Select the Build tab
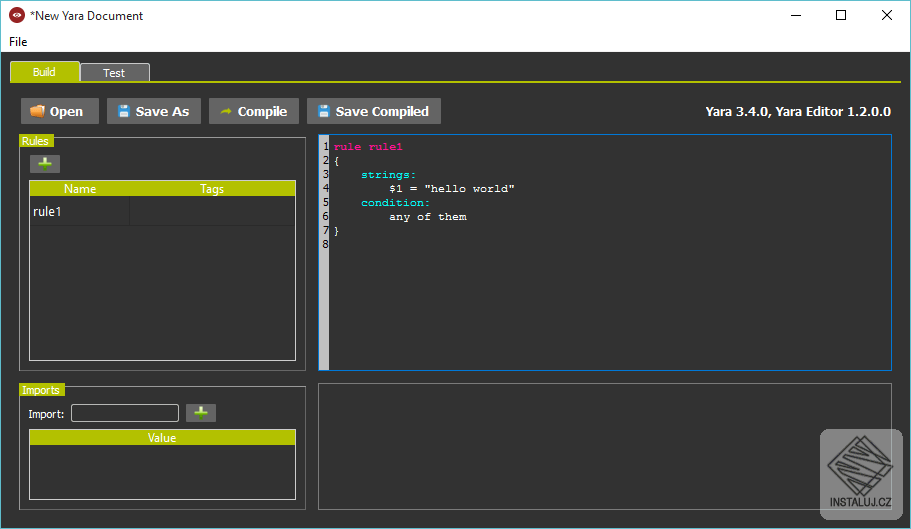Screen dimensions: 911x529 coord(44,72)
